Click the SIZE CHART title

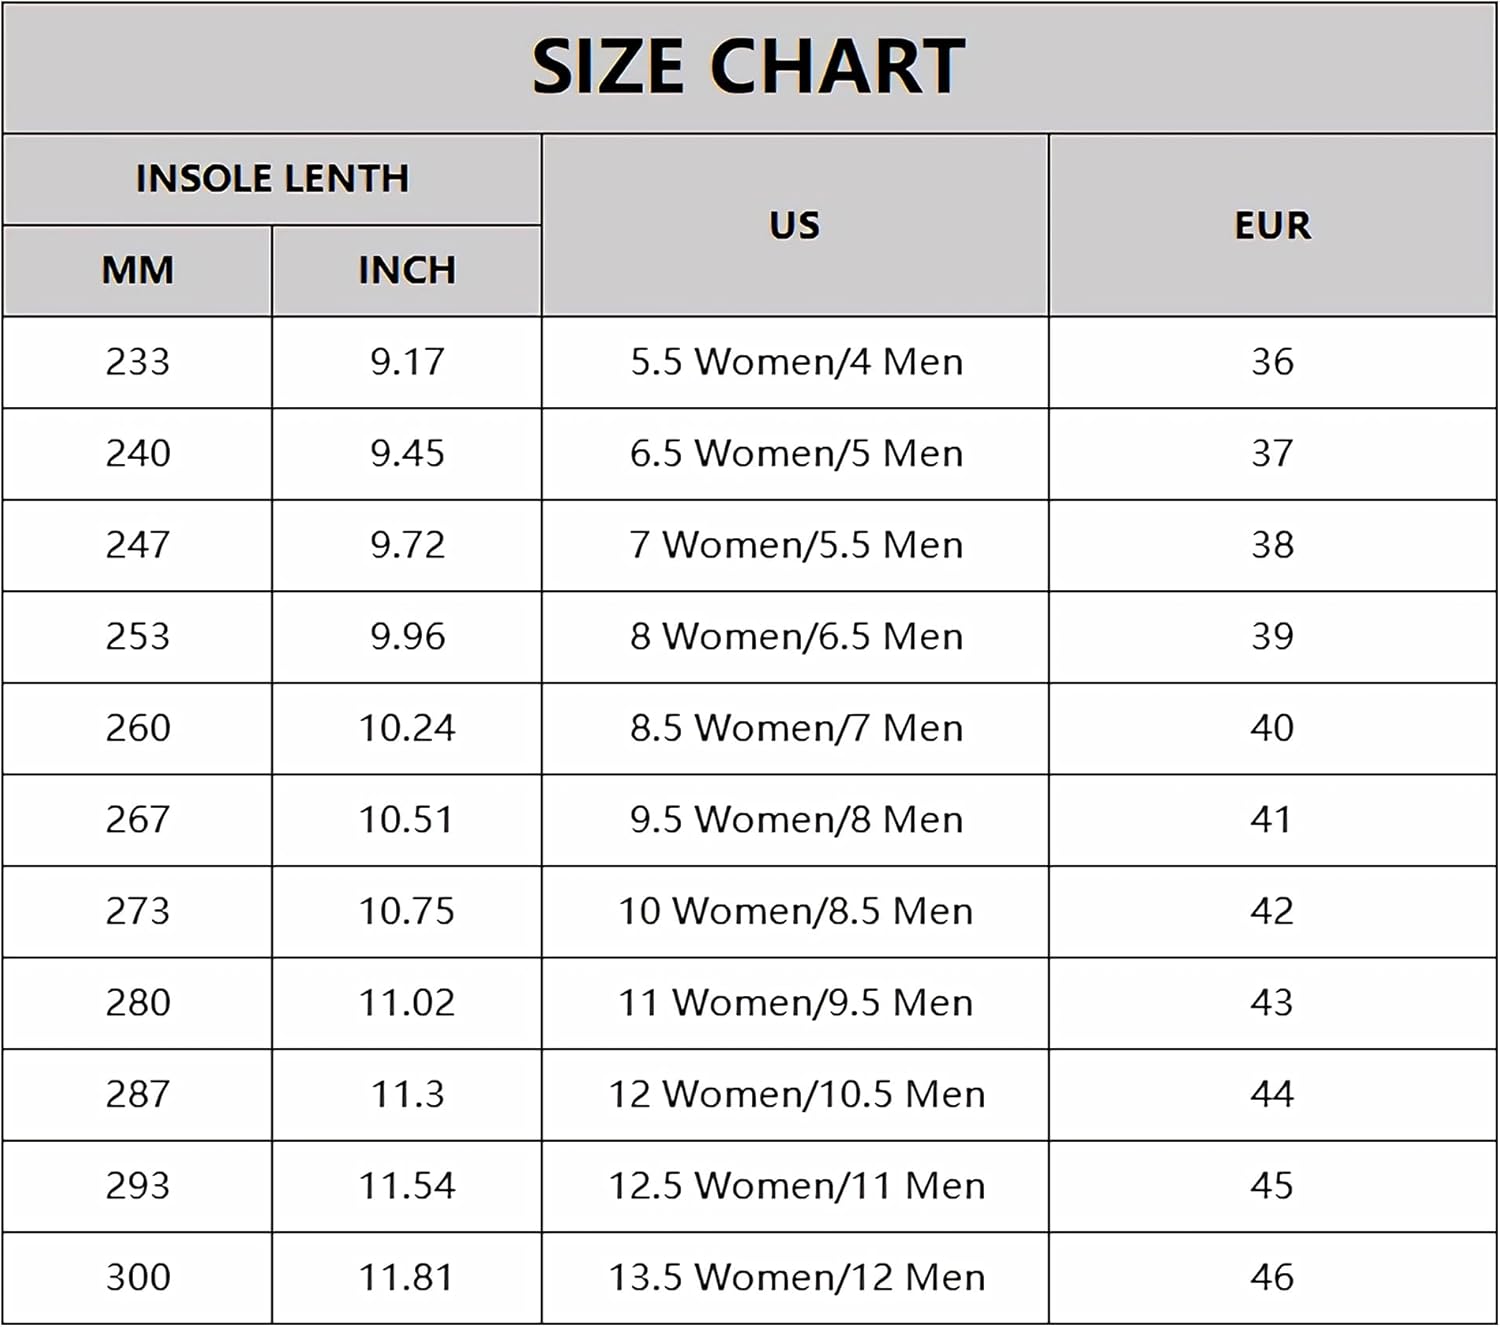(748, 67)
